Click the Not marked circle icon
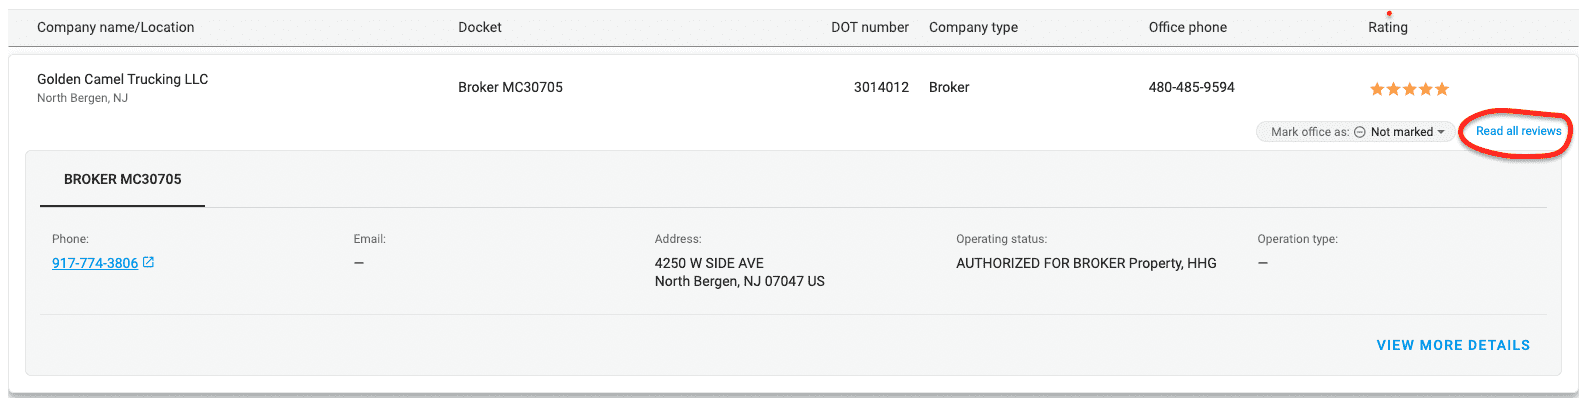The width and height of the screenshot is (1582, 398). point(1360,132)
